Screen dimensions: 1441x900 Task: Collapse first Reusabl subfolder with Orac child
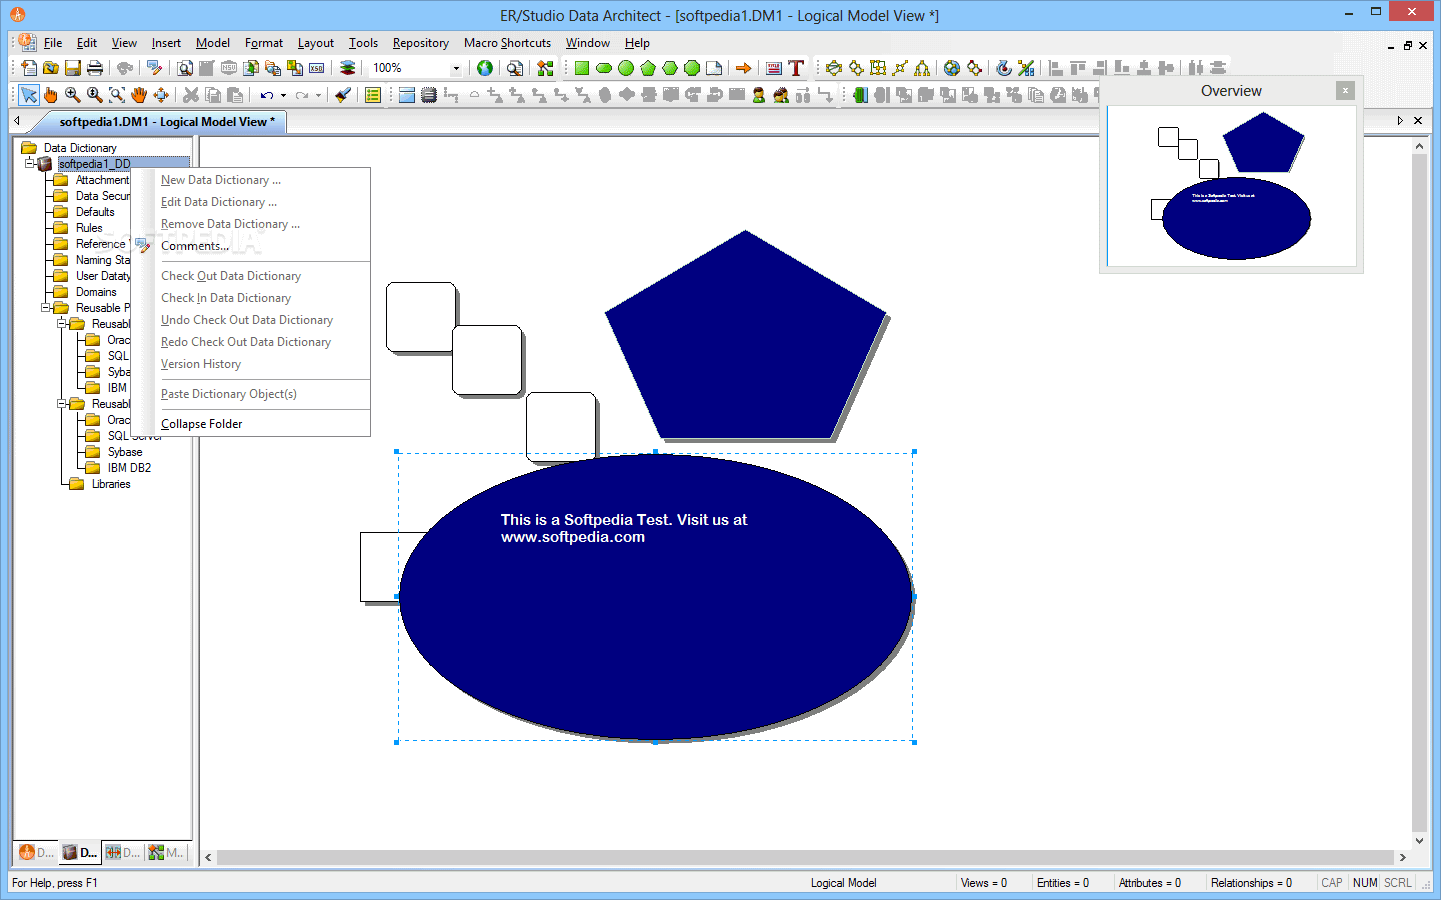62,324
